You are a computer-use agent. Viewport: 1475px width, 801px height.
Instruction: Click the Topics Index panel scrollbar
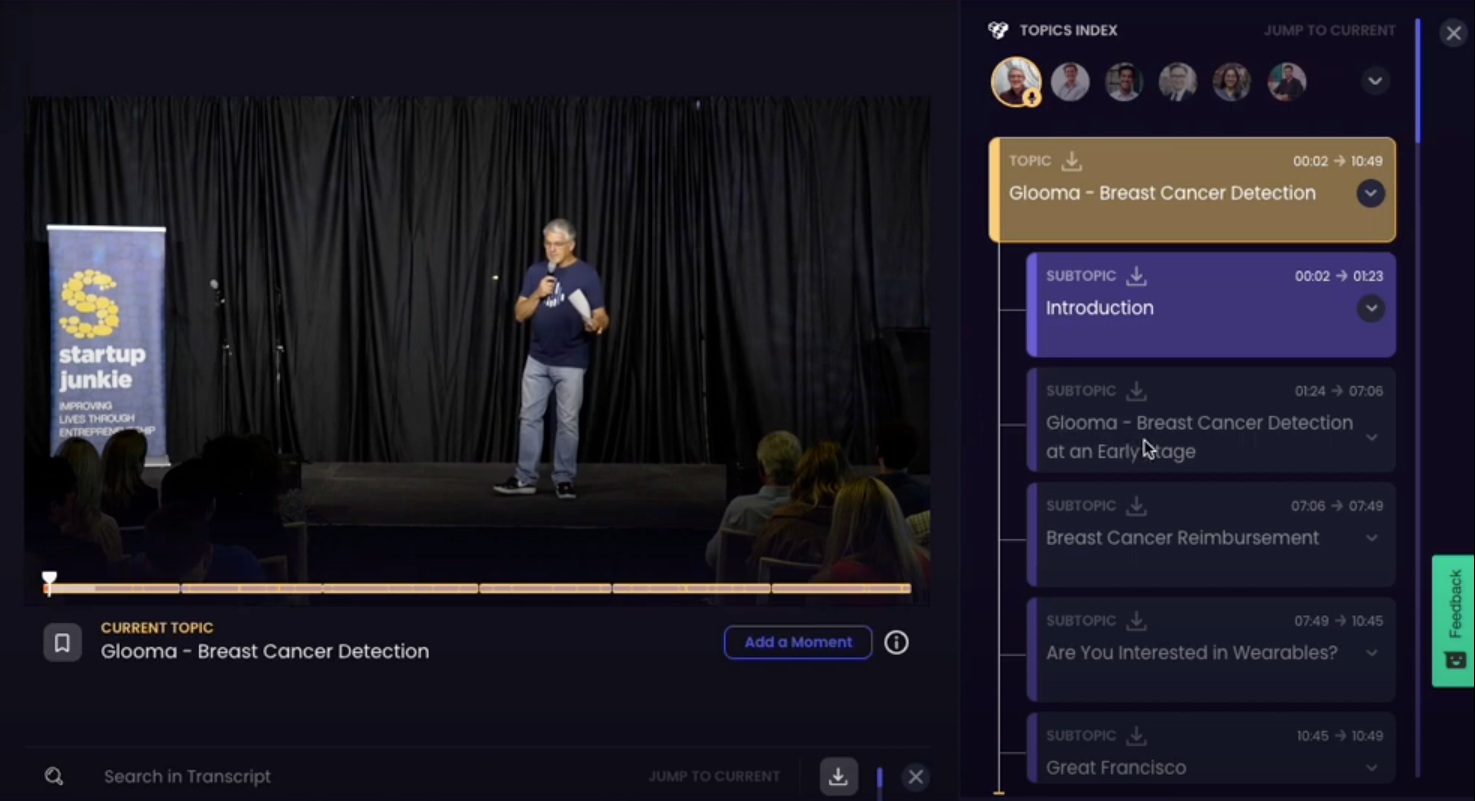(x=1417, y=80)
